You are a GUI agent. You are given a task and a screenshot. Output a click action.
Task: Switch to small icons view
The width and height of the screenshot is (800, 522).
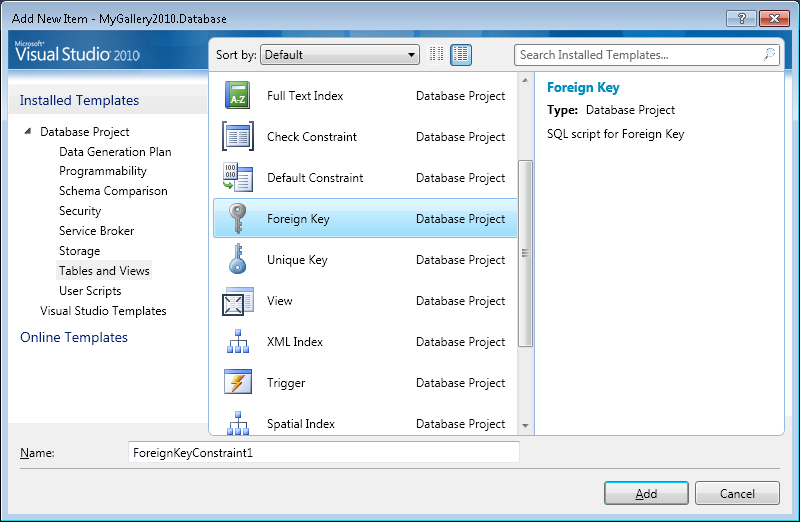(x=436, y=55)
